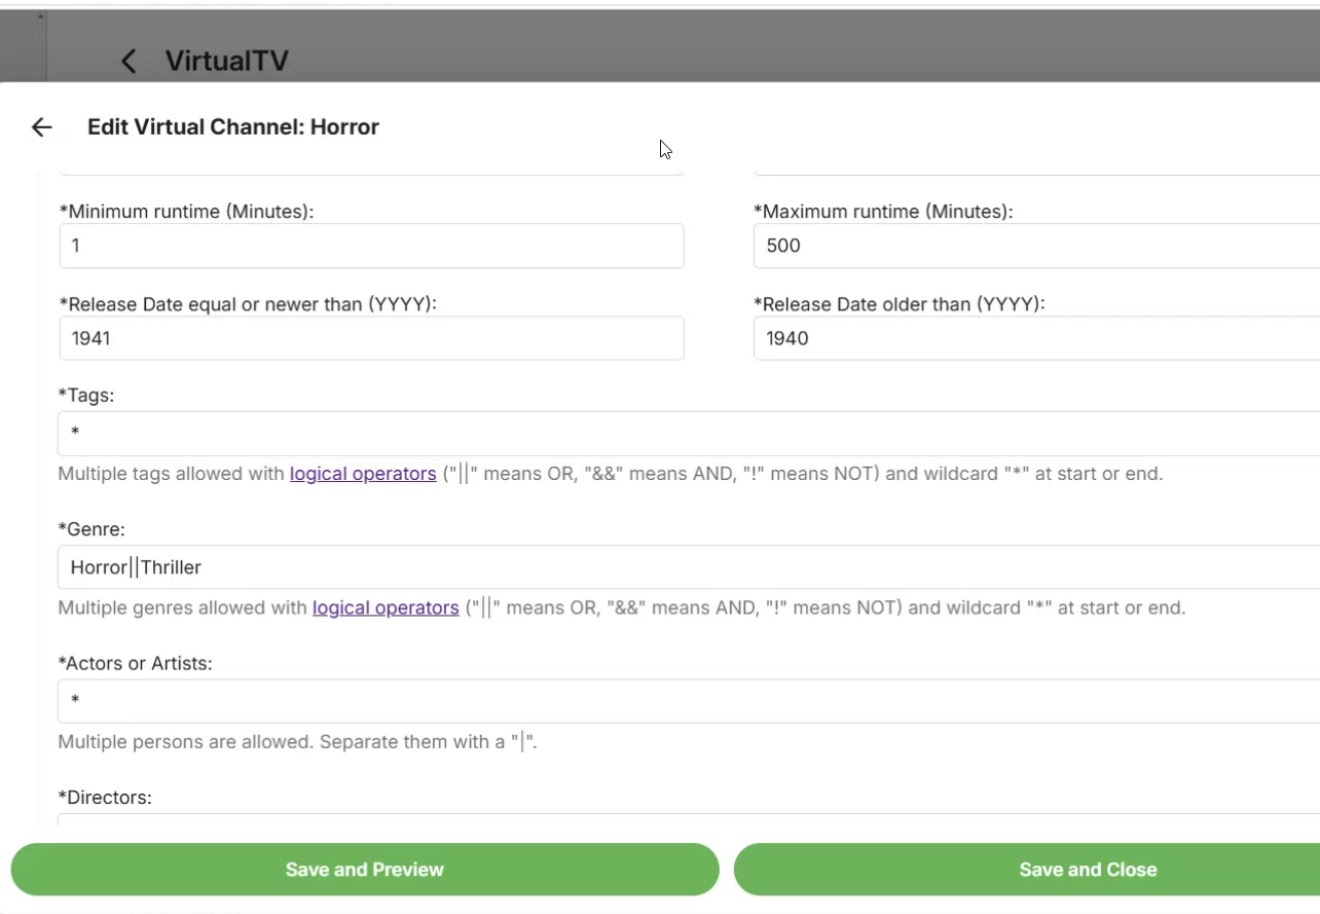The width and height of the screenshot is (1320, 914).
Task: Focus the Minimum runtime input field
Action: pyautogui.click(x=371, y=246)
